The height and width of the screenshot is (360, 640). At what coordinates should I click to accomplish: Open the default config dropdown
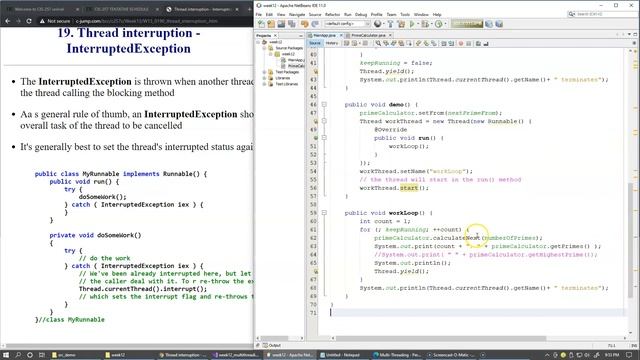[347, 24]
